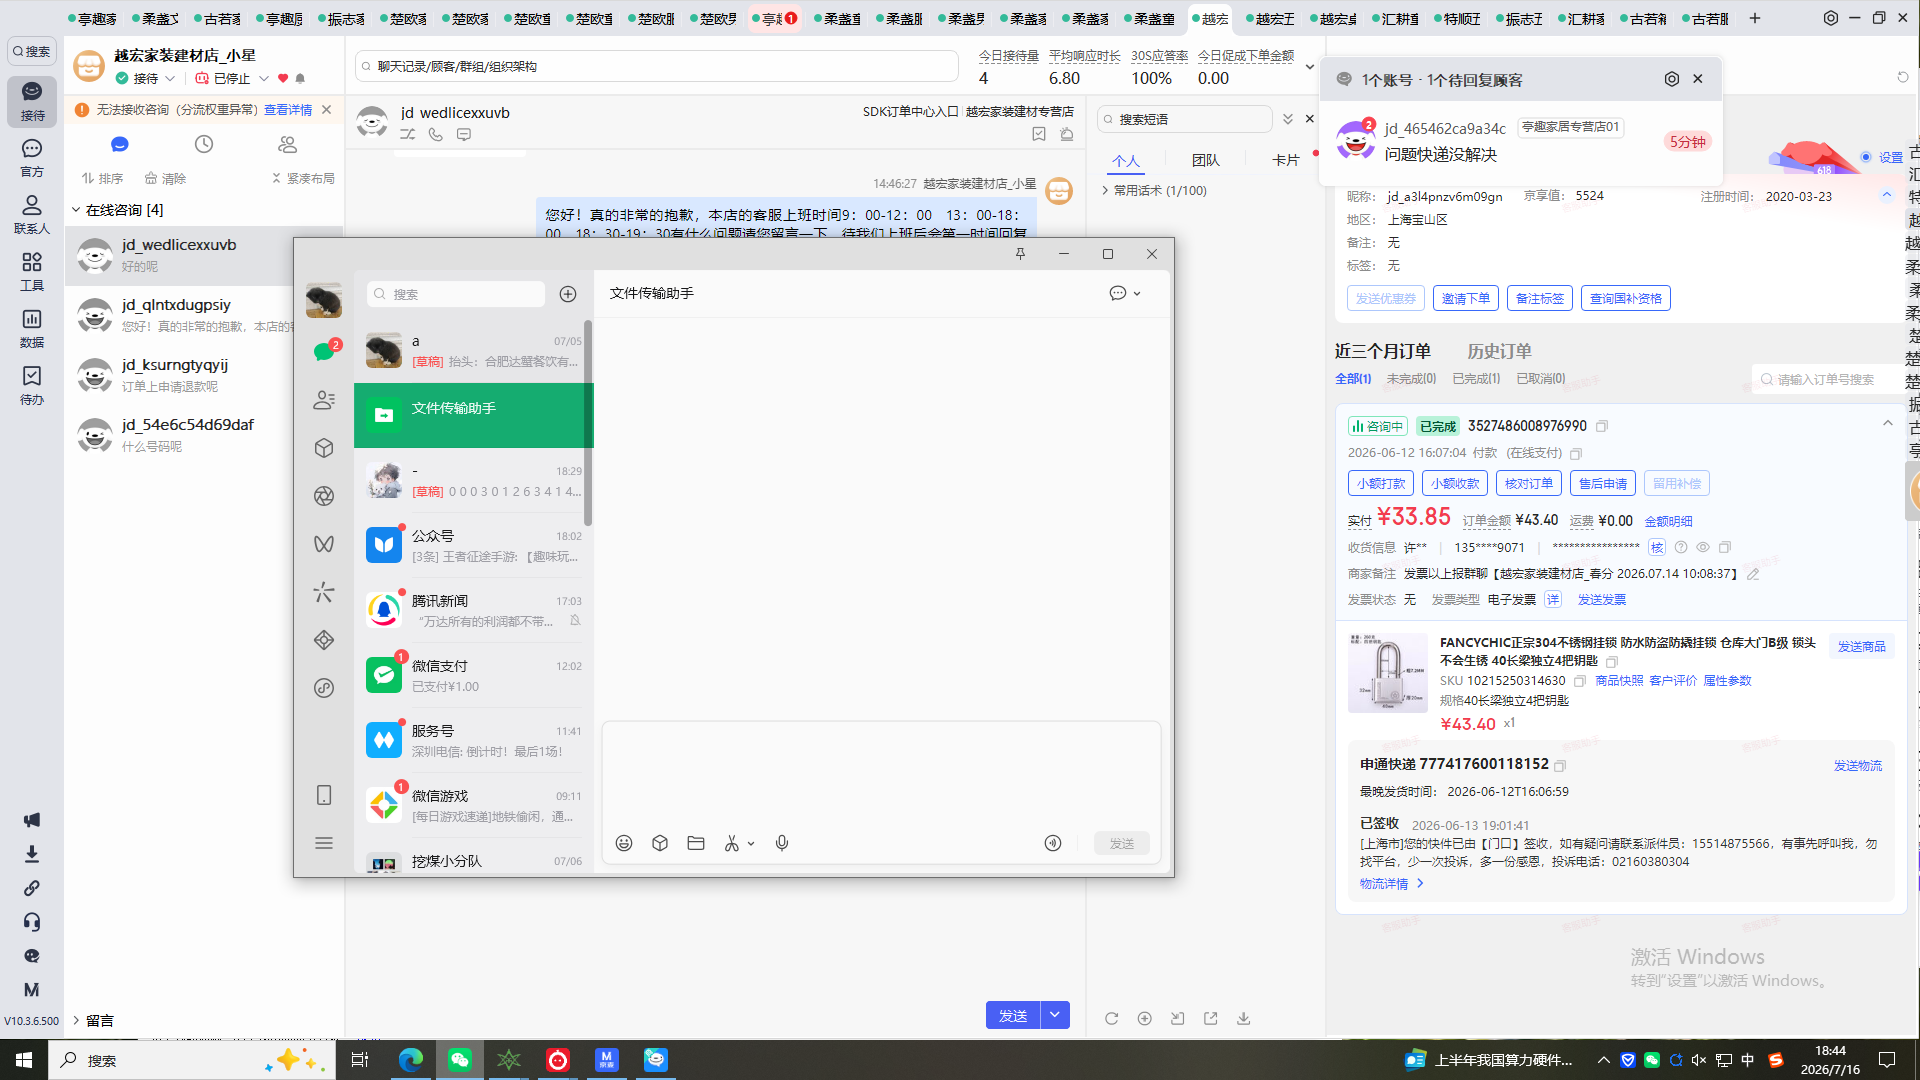Collapse the order 3527486008976990 card
This screenshot has height=1080, width=1920.
point(1888,424)
